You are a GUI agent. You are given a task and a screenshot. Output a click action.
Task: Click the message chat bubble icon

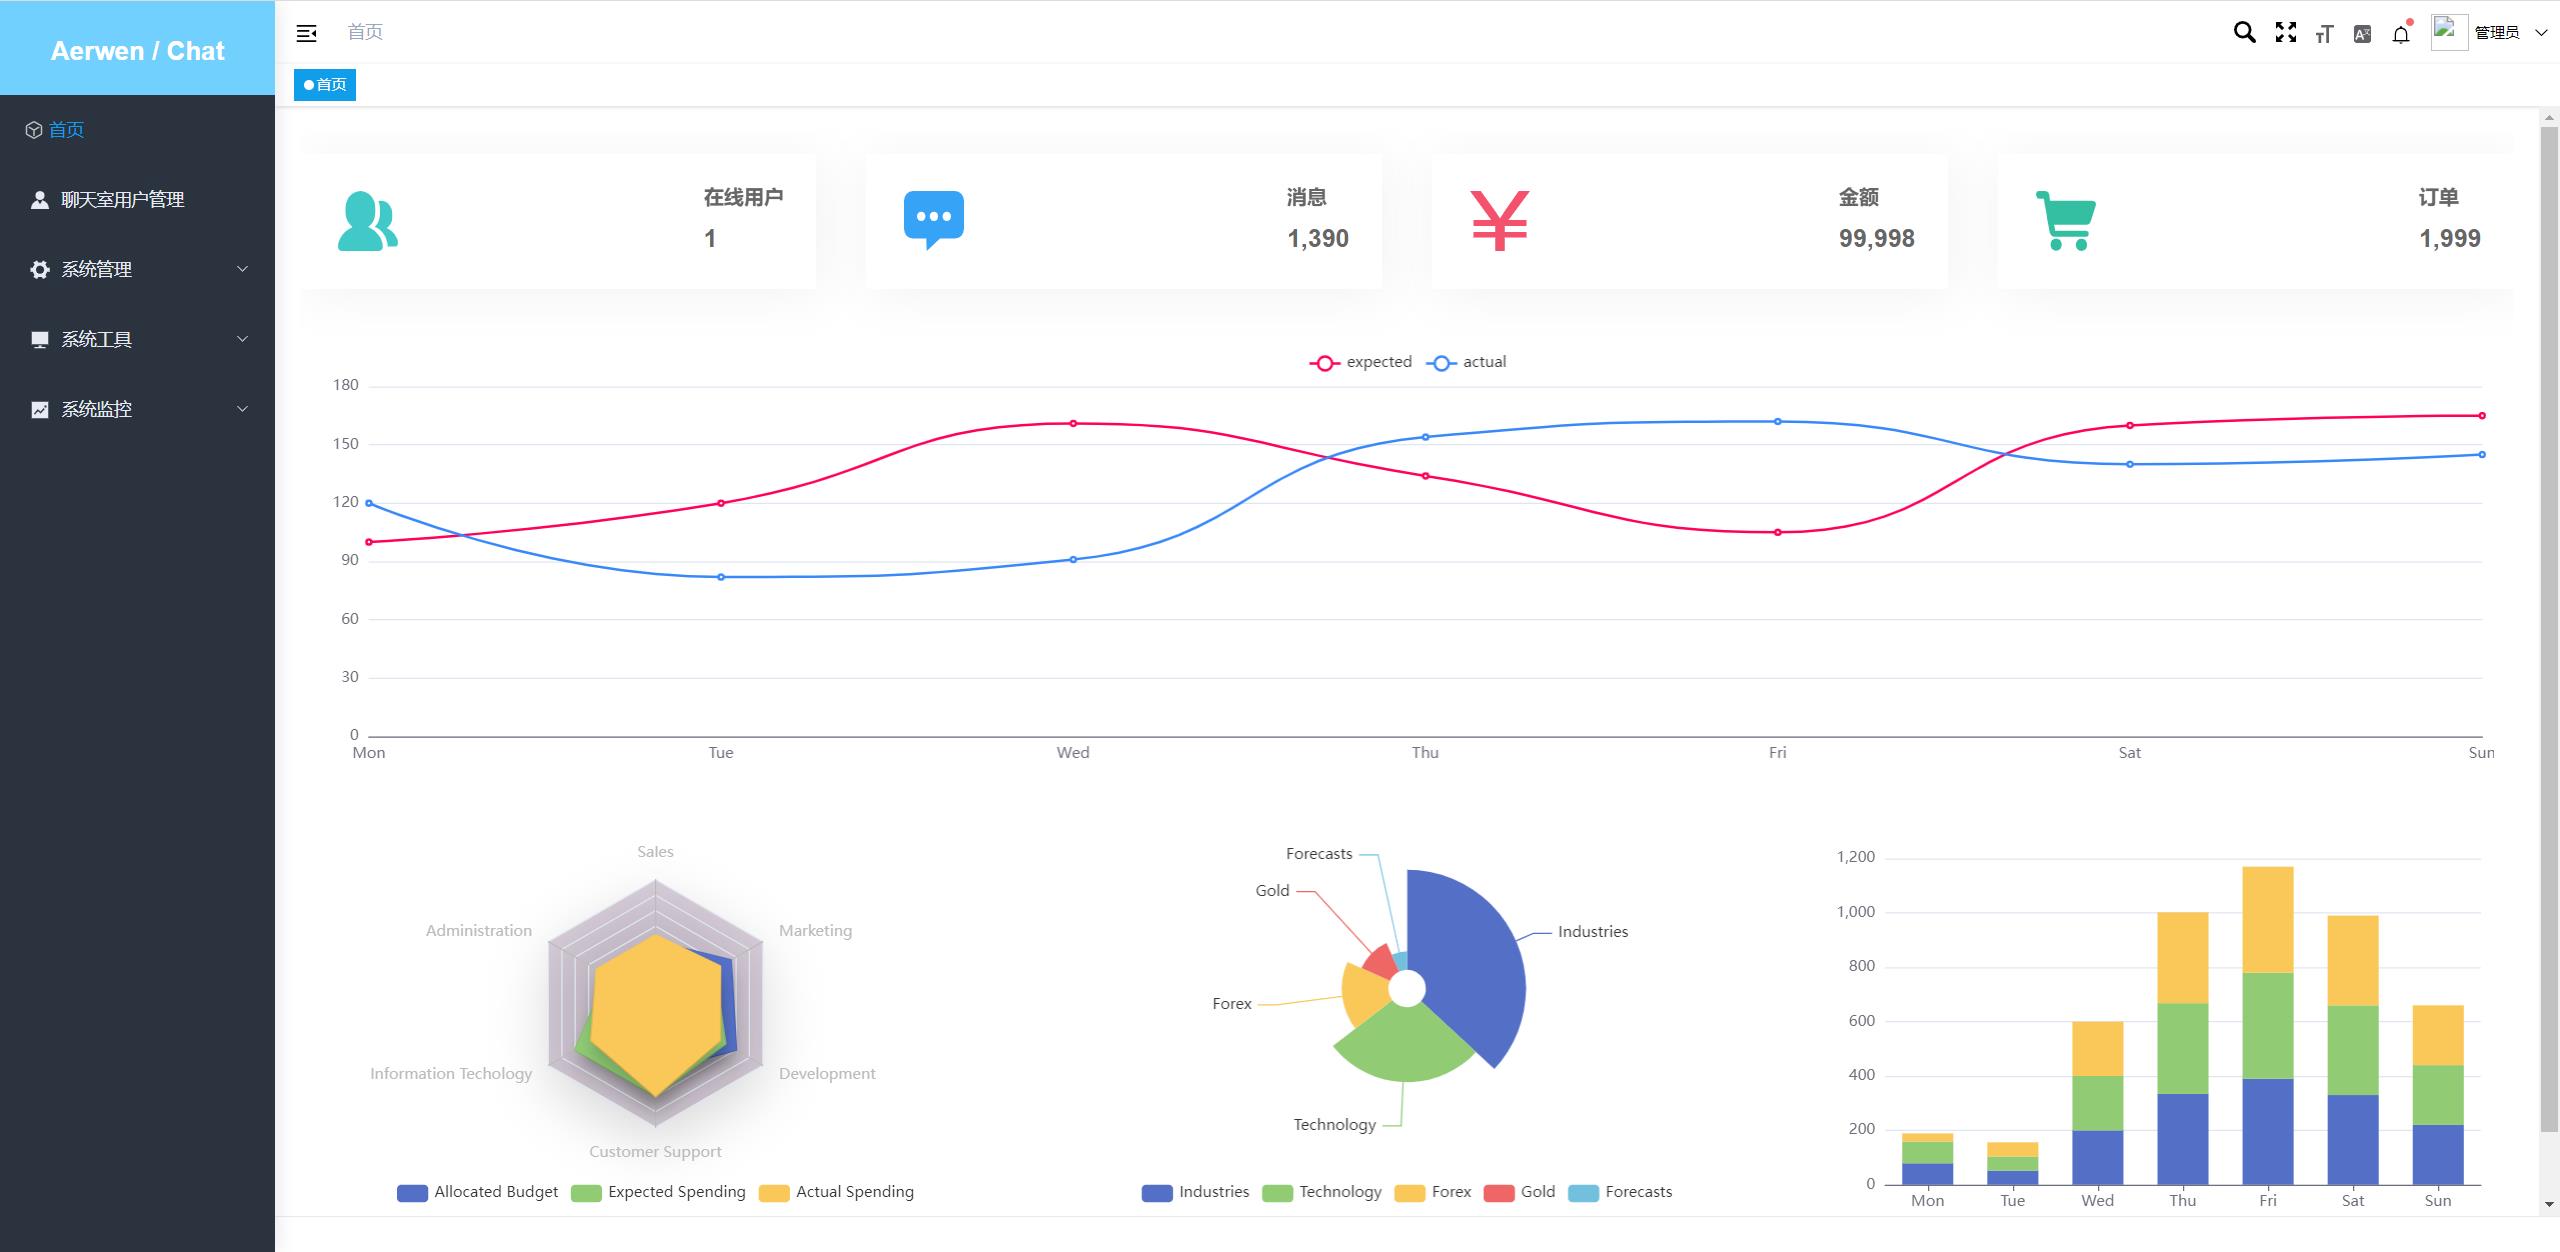click(x=934, y=220)
